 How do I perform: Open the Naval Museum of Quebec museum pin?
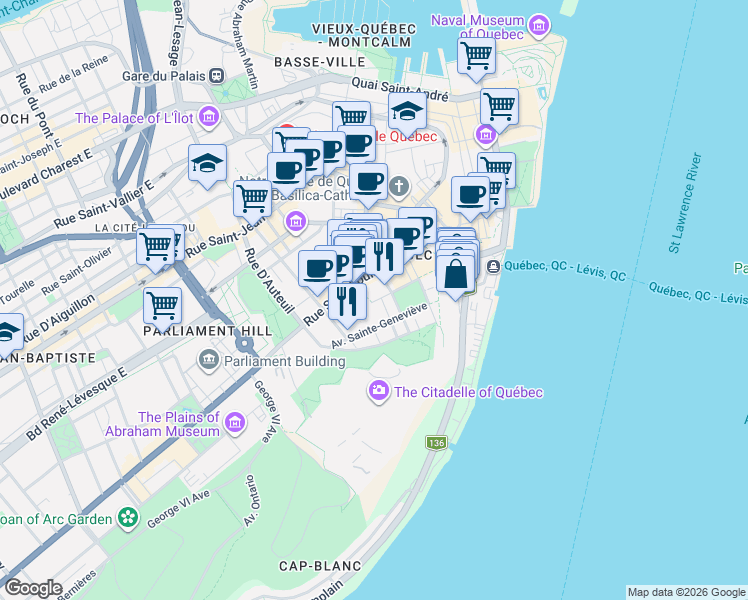click(x=539, y=25)
